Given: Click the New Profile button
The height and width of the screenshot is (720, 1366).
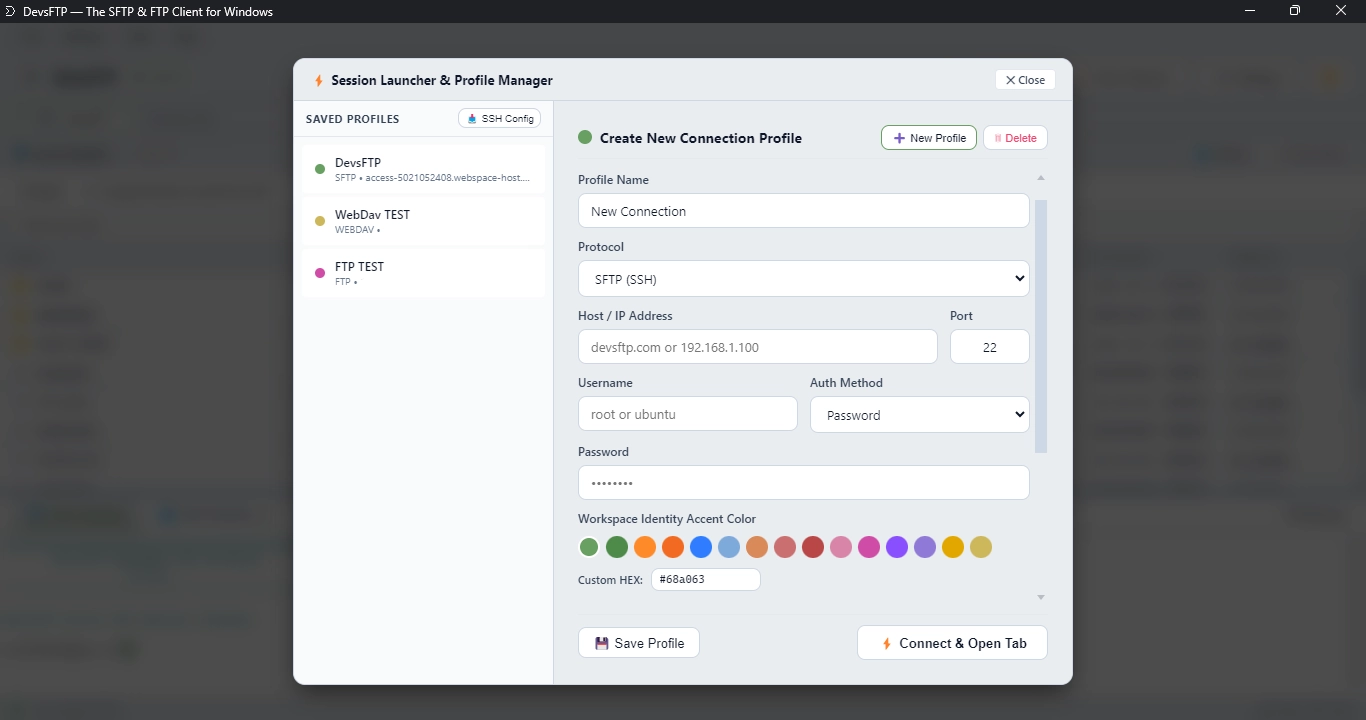Looking at the screenshot, I should [929, 138].
